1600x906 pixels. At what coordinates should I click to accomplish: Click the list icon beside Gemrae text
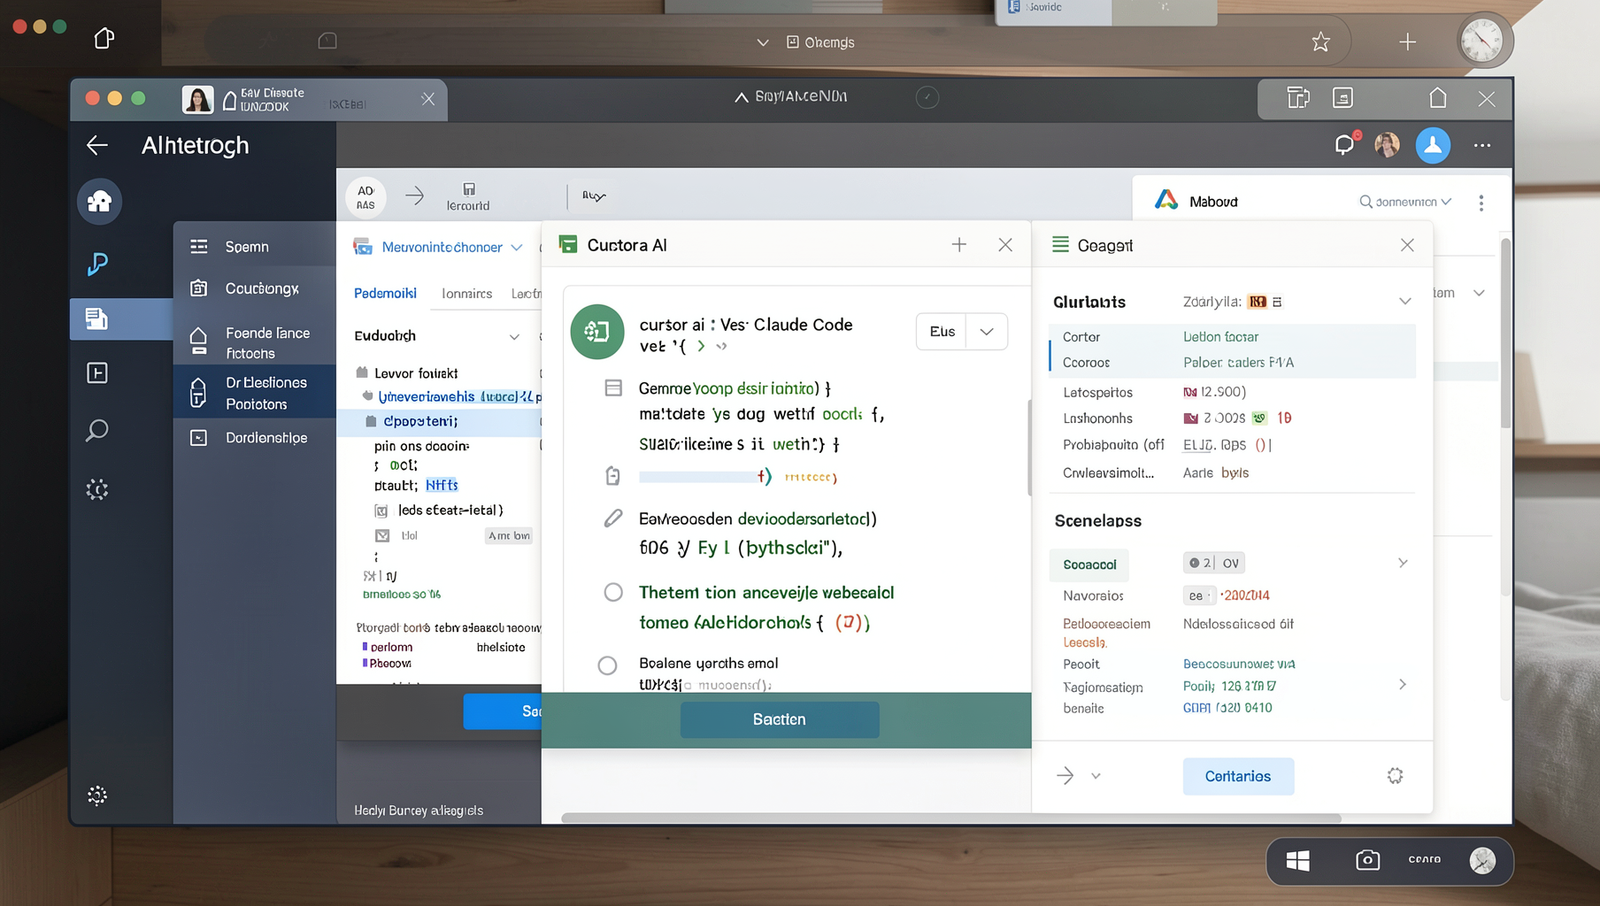click(613, 388)
